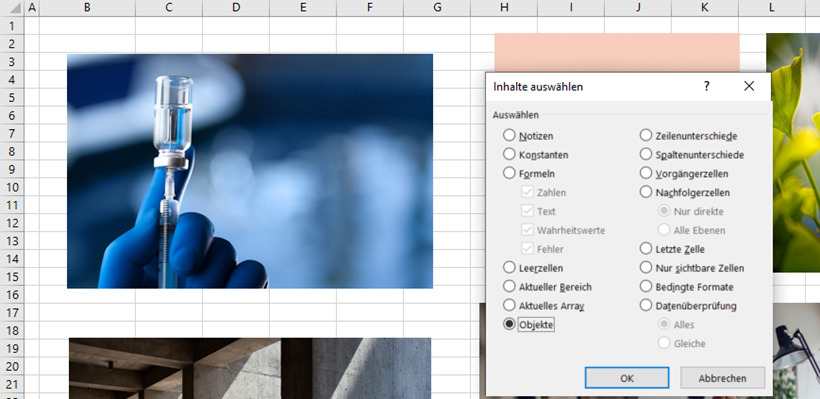The width and height of the screenshot is (820, 399).
Task: Click column header D
Action: coord(236,7)
